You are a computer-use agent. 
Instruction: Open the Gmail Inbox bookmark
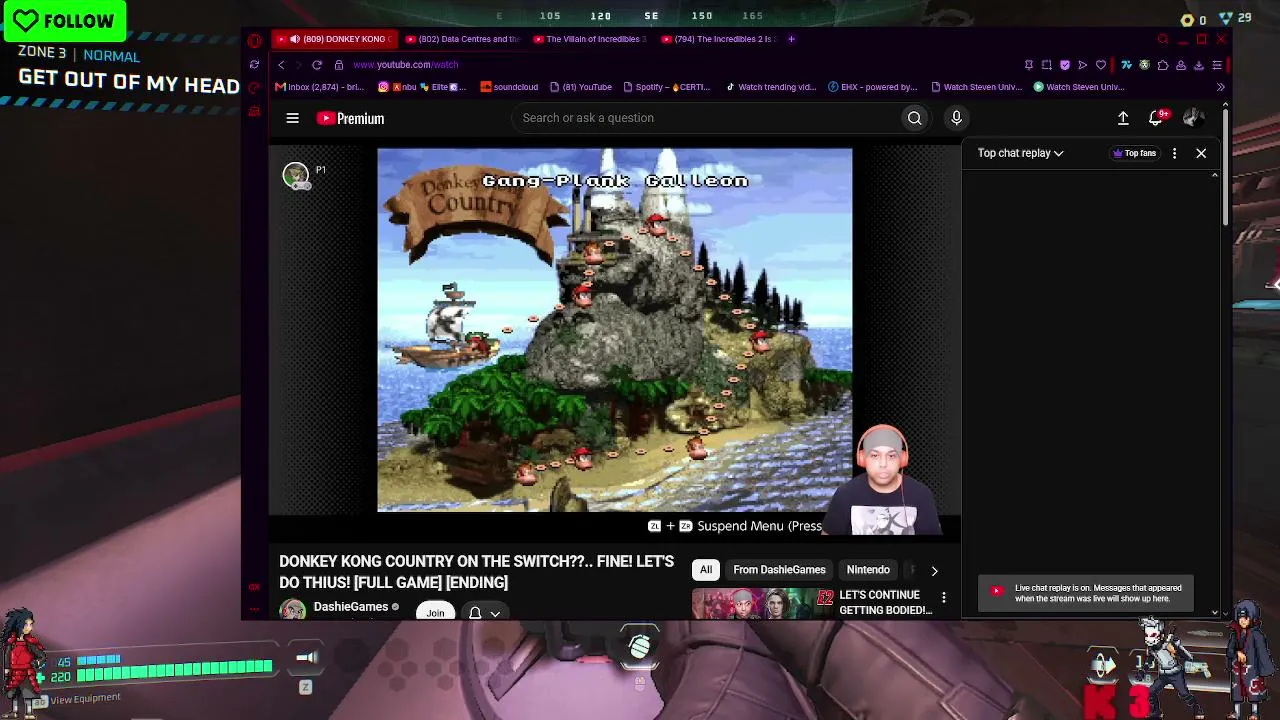point(319,87)
